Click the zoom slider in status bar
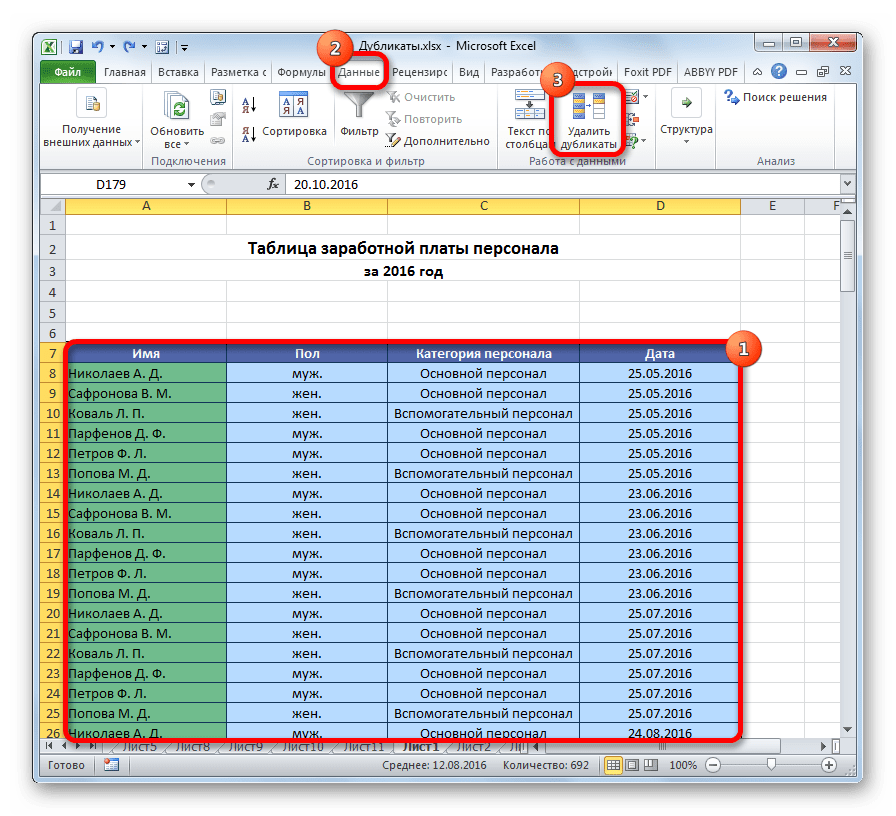The width and height of the screenshot is (896, 816). pyautogui.click(x=769, y=765)
